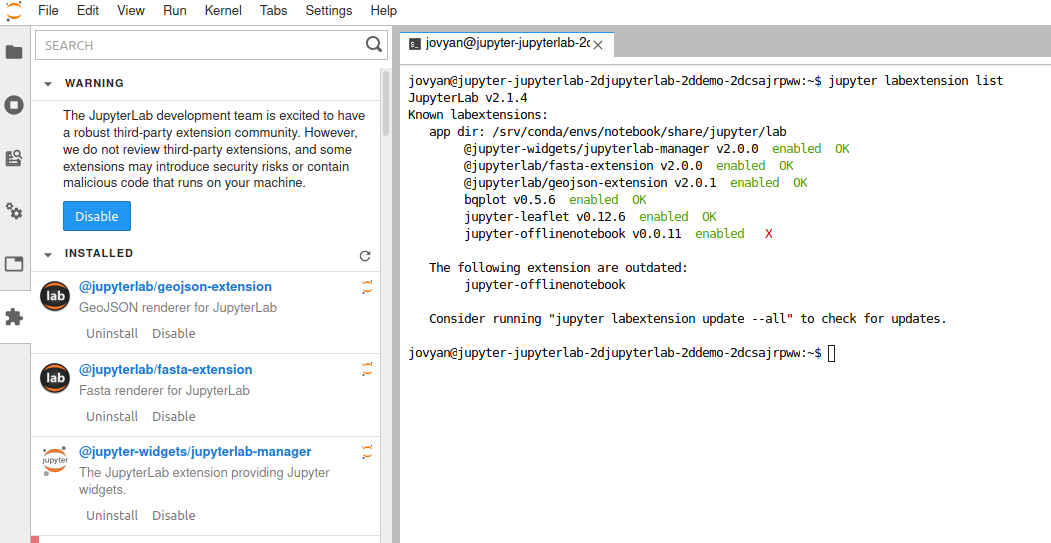The height and width of the screenshot is (543, 1051).
Task: Click the blue Disable button in warning
Action: [97, 216]
